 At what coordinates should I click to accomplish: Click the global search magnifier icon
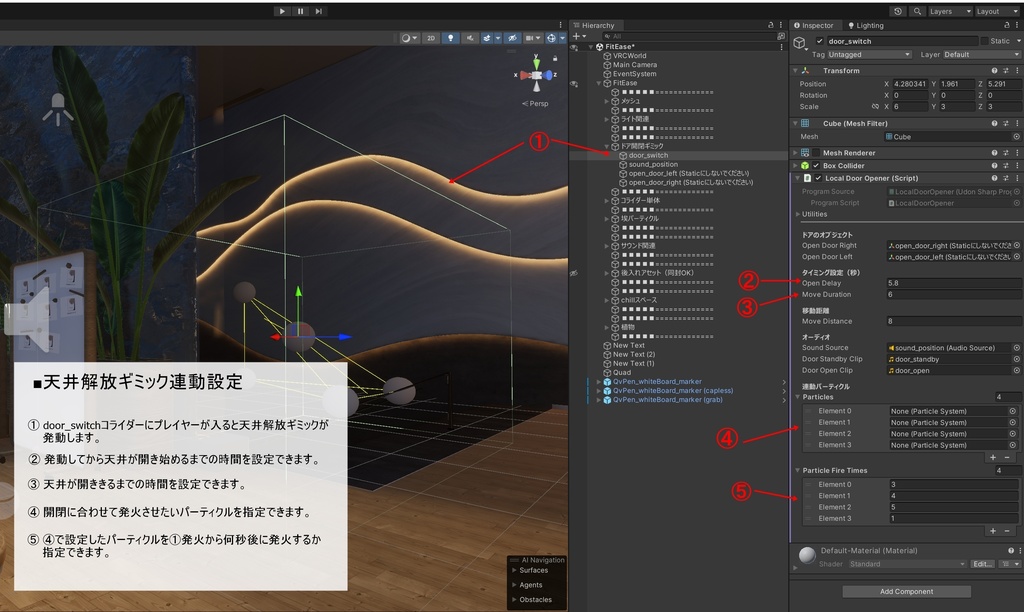[917, 11]
